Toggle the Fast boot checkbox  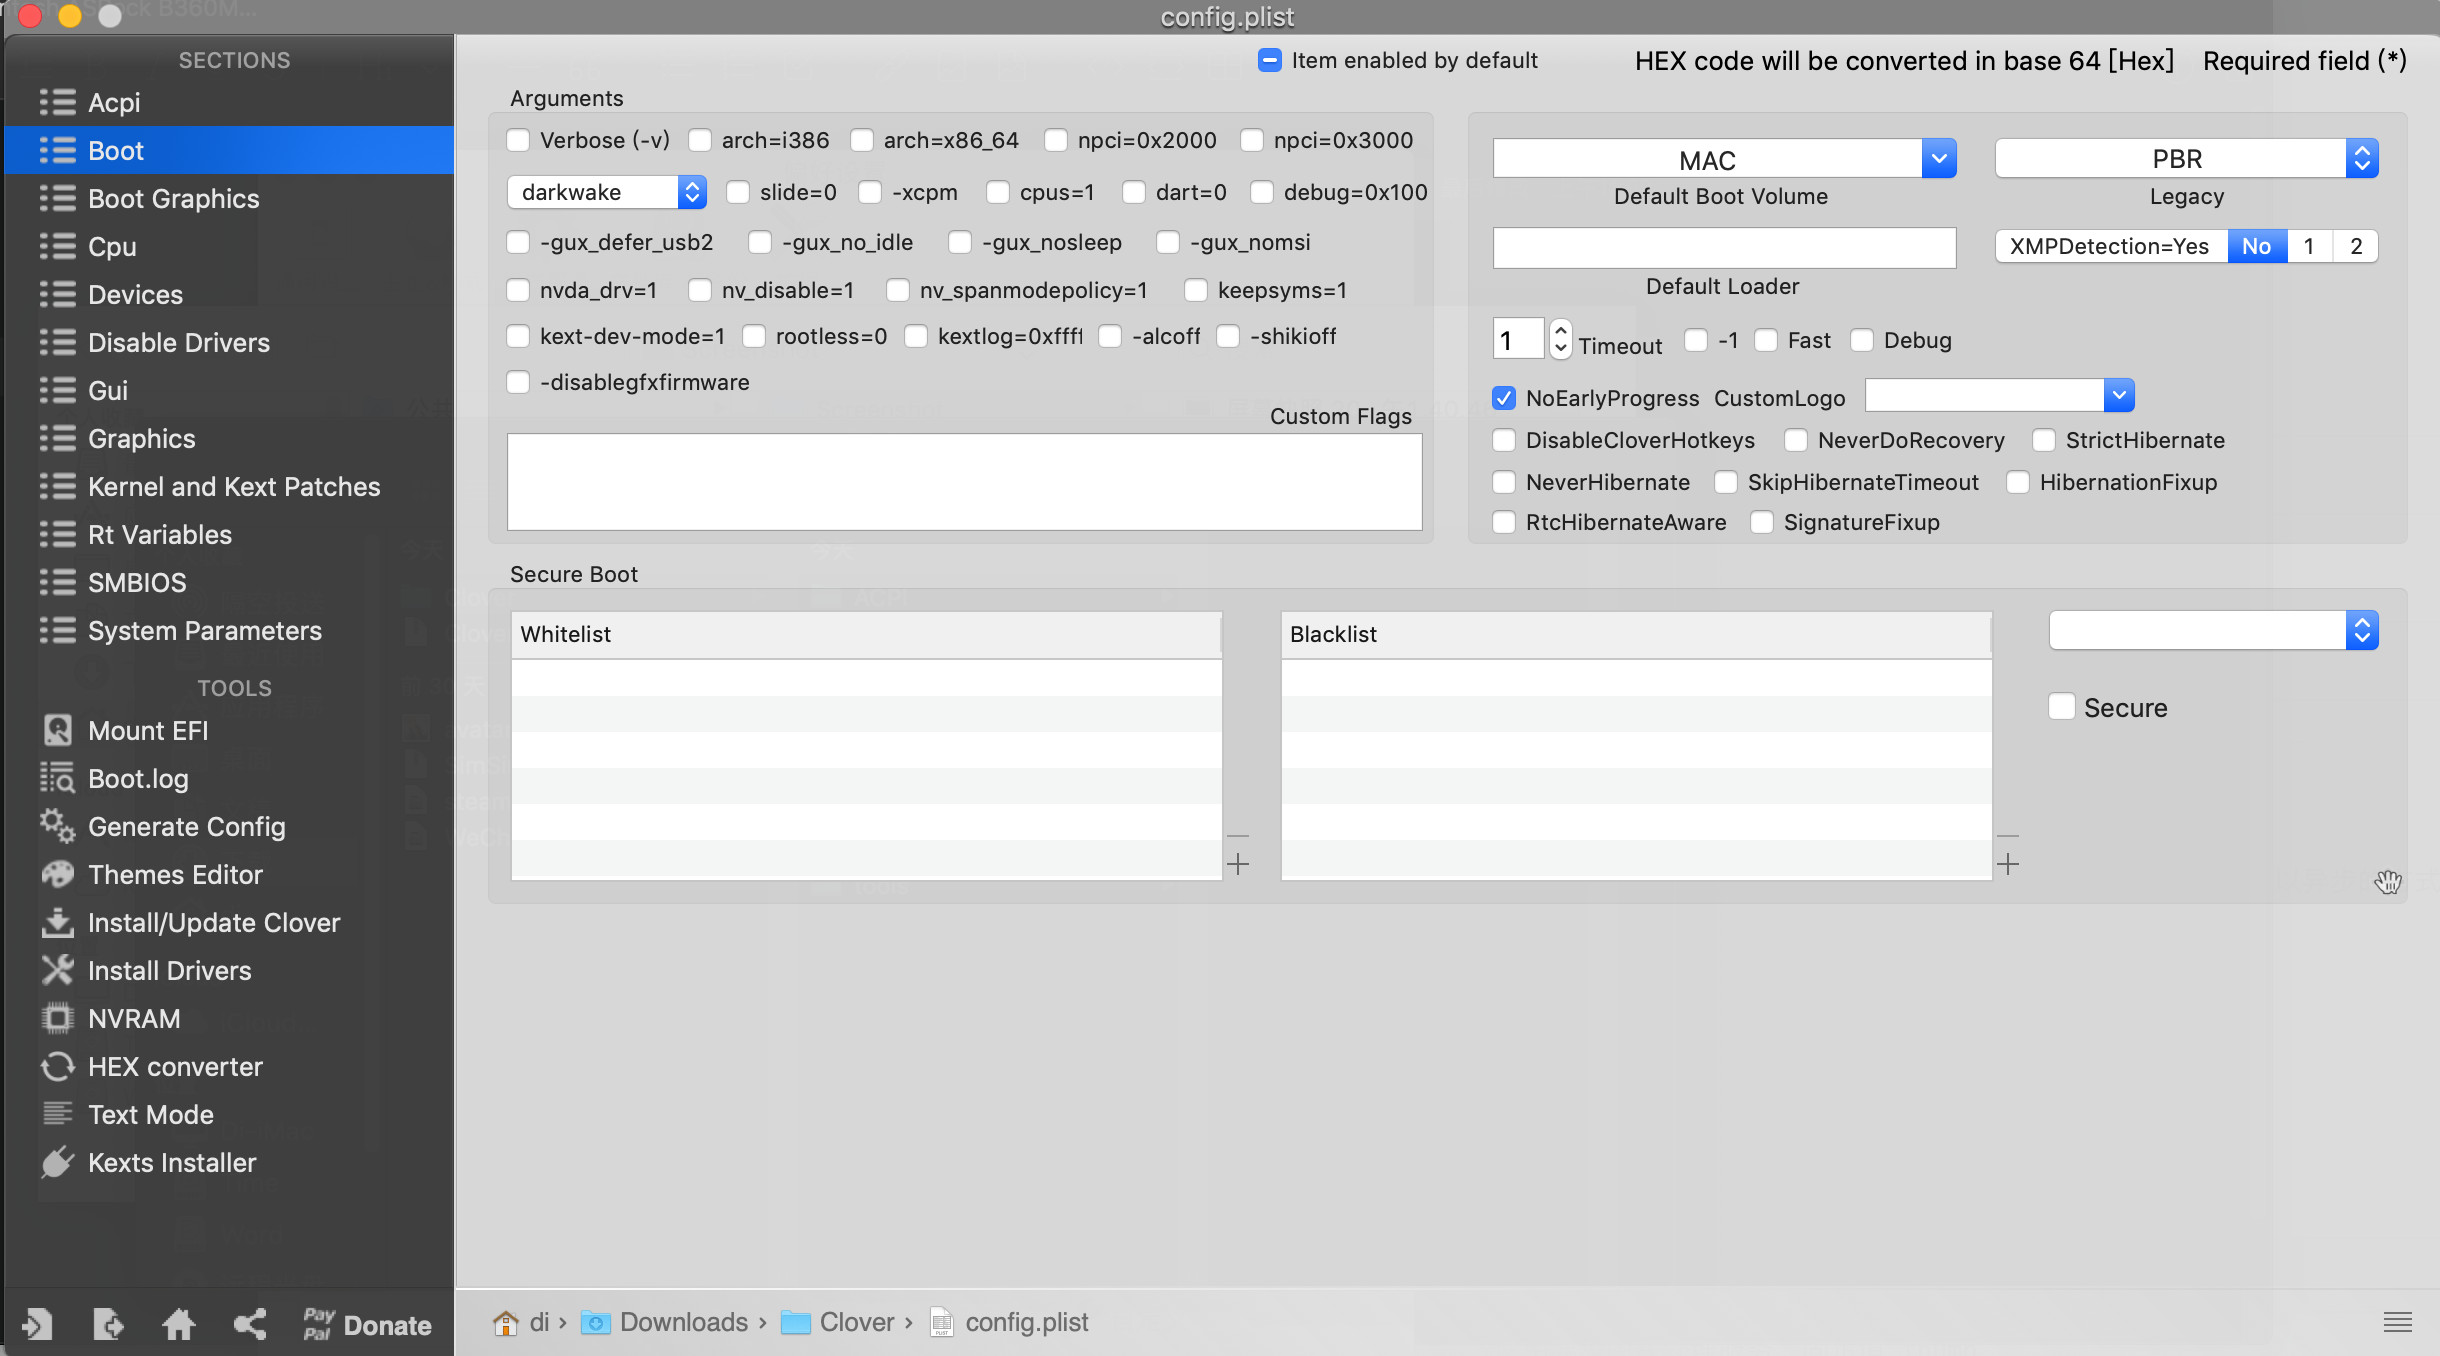[x=1766, y=340]
